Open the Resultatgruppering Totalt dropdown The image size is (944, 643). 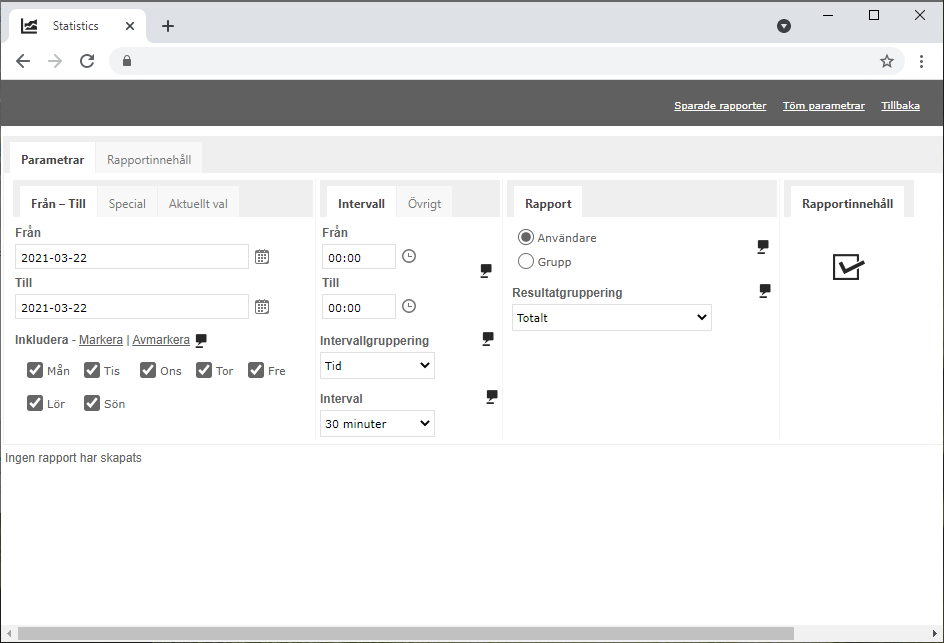612,317
